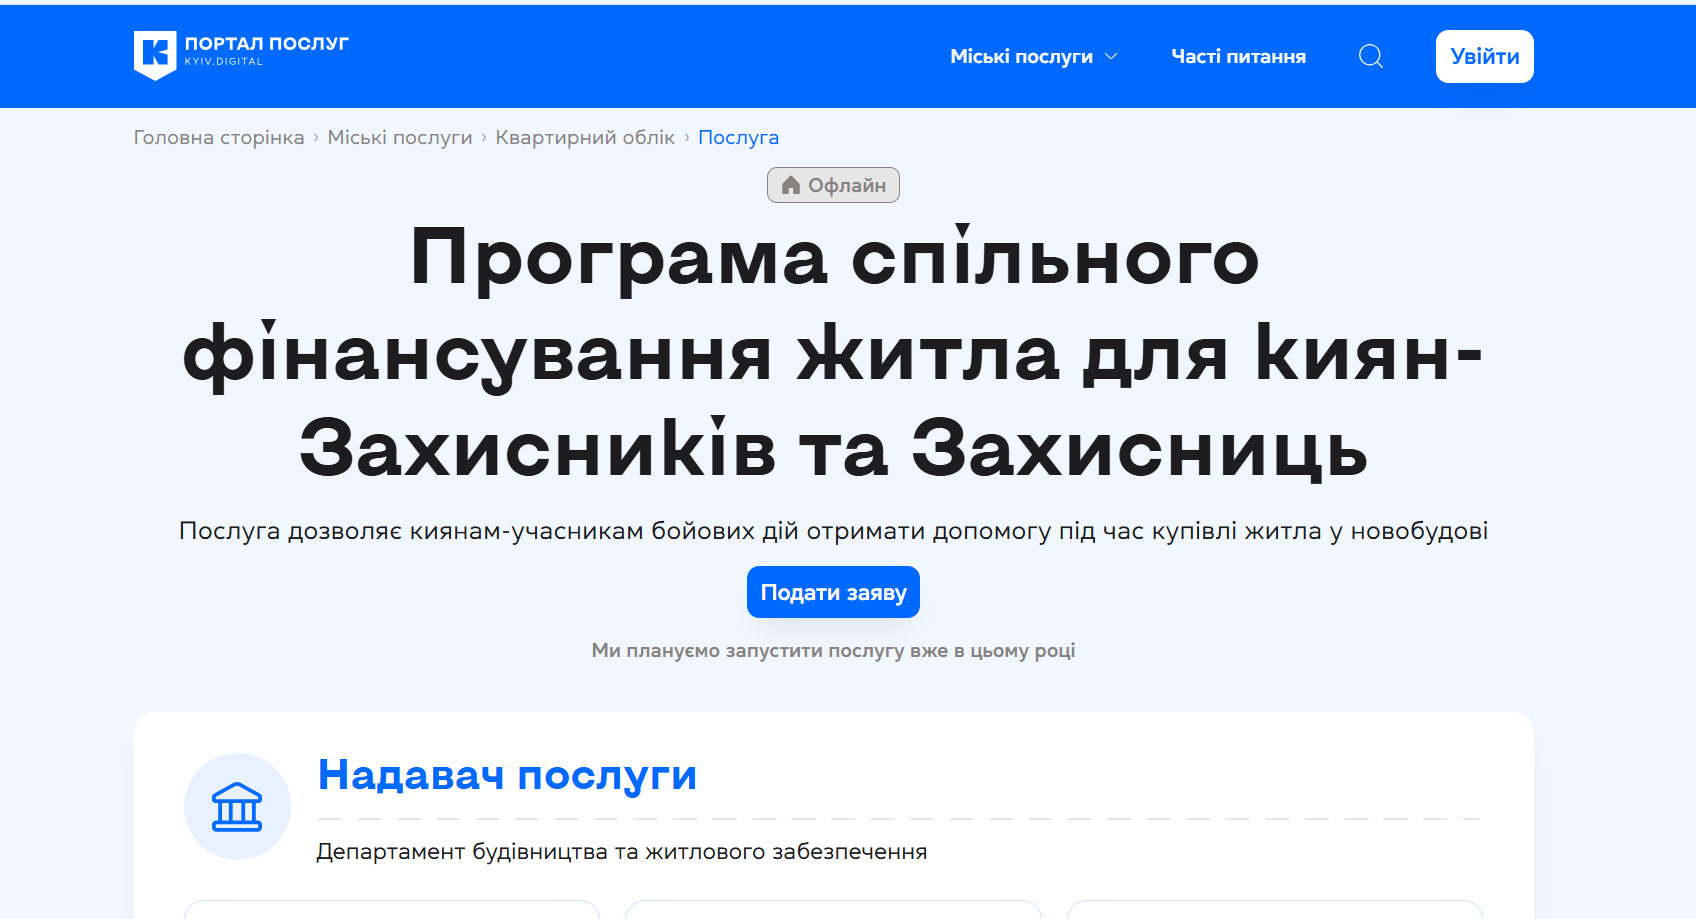Open Міські послуги breadcrumb link
The width and height of the screenshot is (1696, 919).
[x=400, y=137]
